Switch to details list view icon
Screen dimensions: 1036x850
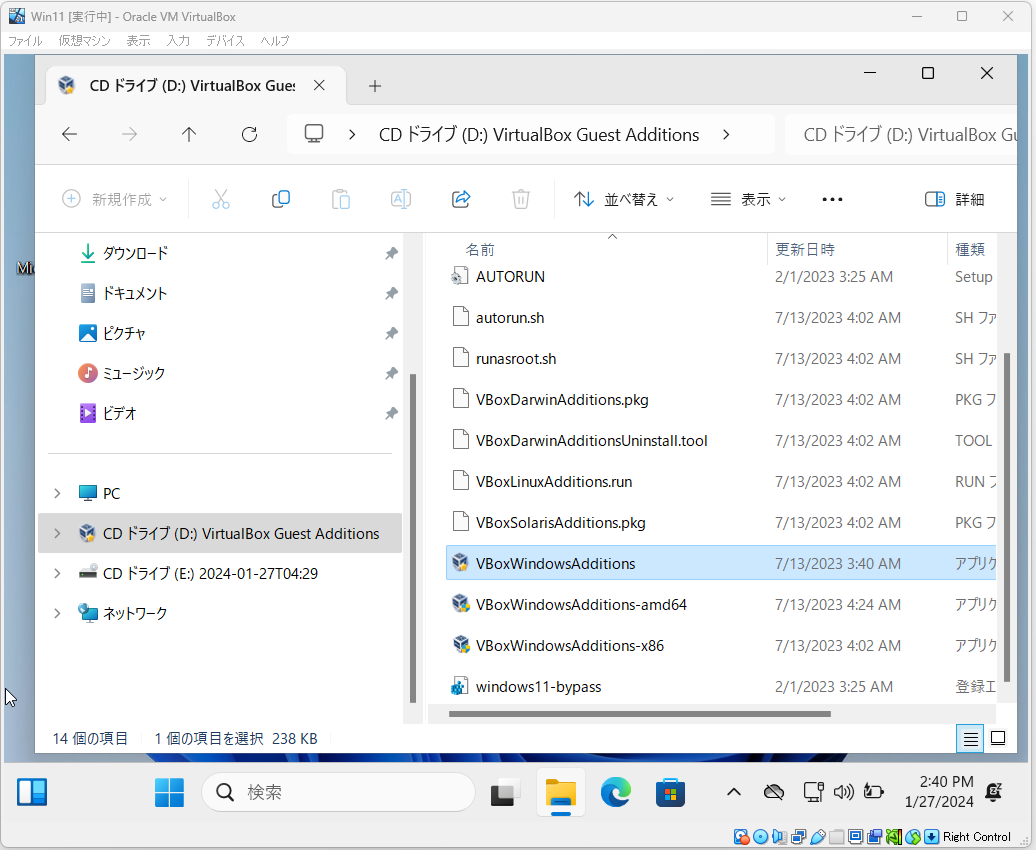(x=970, y=738)
